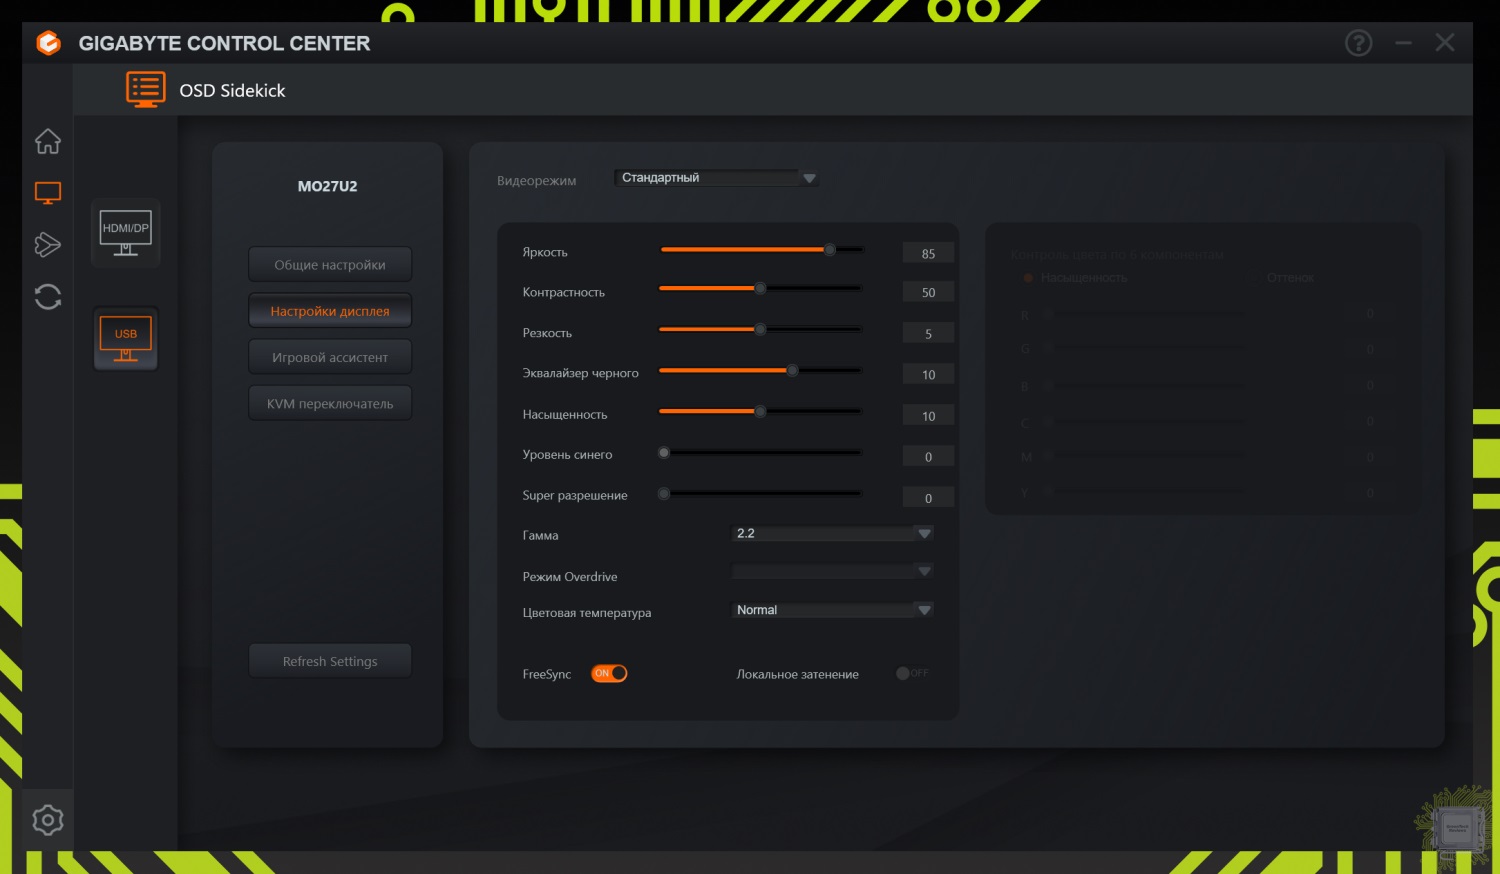Open KVM переключатель section

pos(330,404)
